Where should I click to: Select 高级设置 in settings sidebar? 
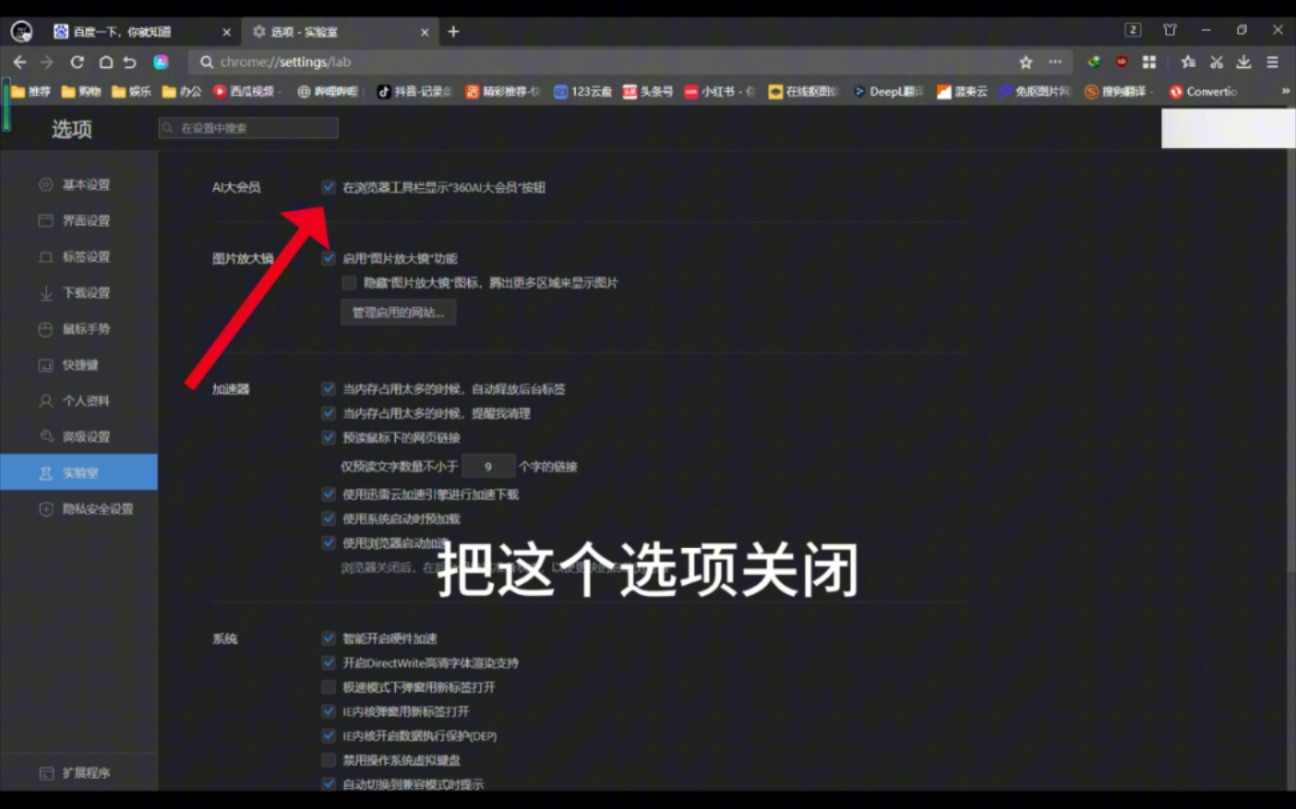coord(78,437)
